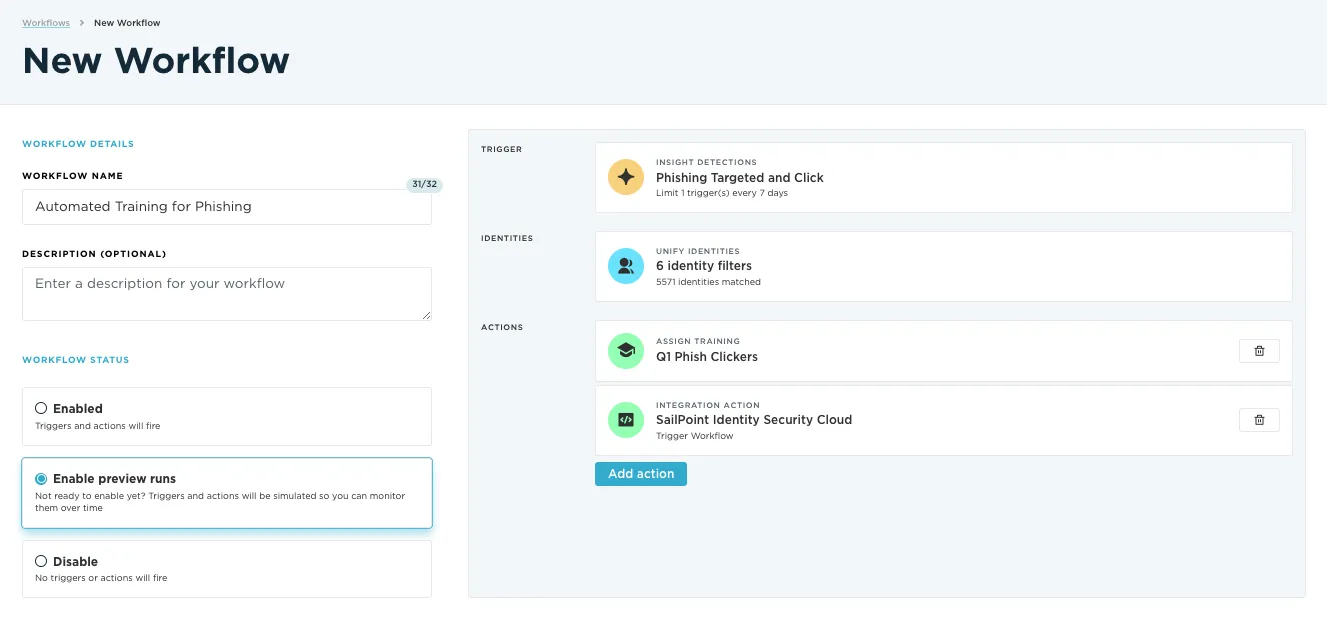Click the Unify Identities people icon

[625, 265]
